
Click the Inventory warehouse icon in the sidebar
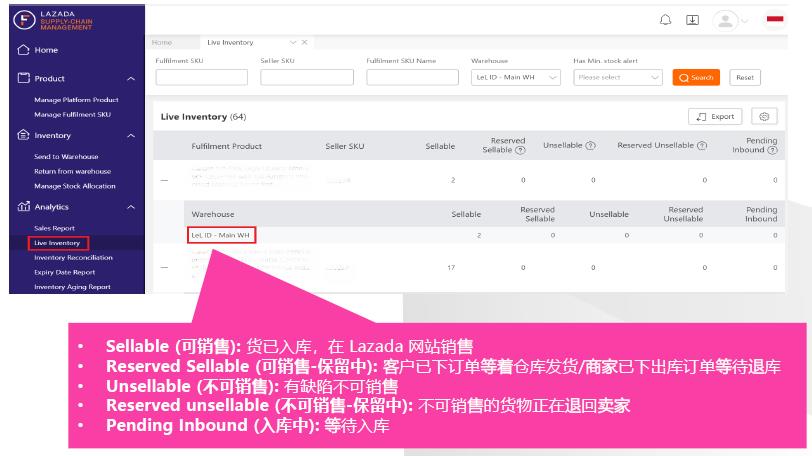(23, 135)
